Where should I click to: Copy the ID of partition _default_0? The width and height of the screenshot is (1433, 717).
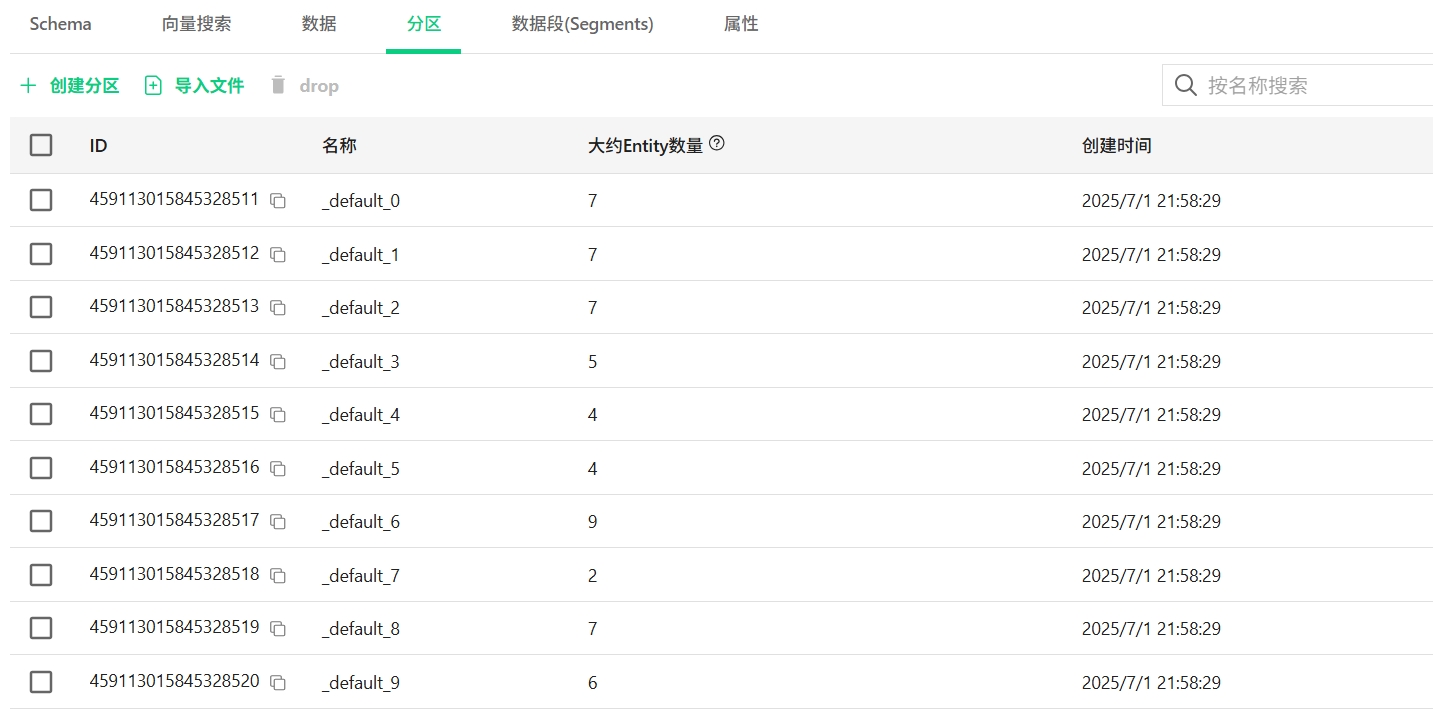pos(278,201)
